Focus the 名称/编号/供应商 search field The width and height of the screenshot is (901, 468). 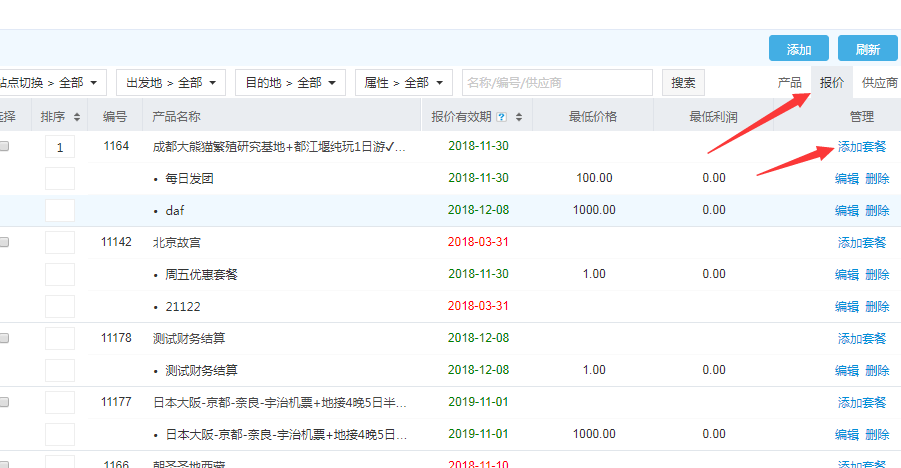(x=557, y=82)
